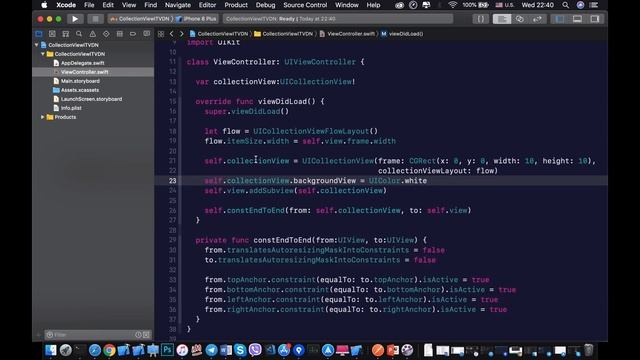Viewport: 640px width, 360px height.
Task: Open Photoshop from the Dock
Action: pos(167,350)
